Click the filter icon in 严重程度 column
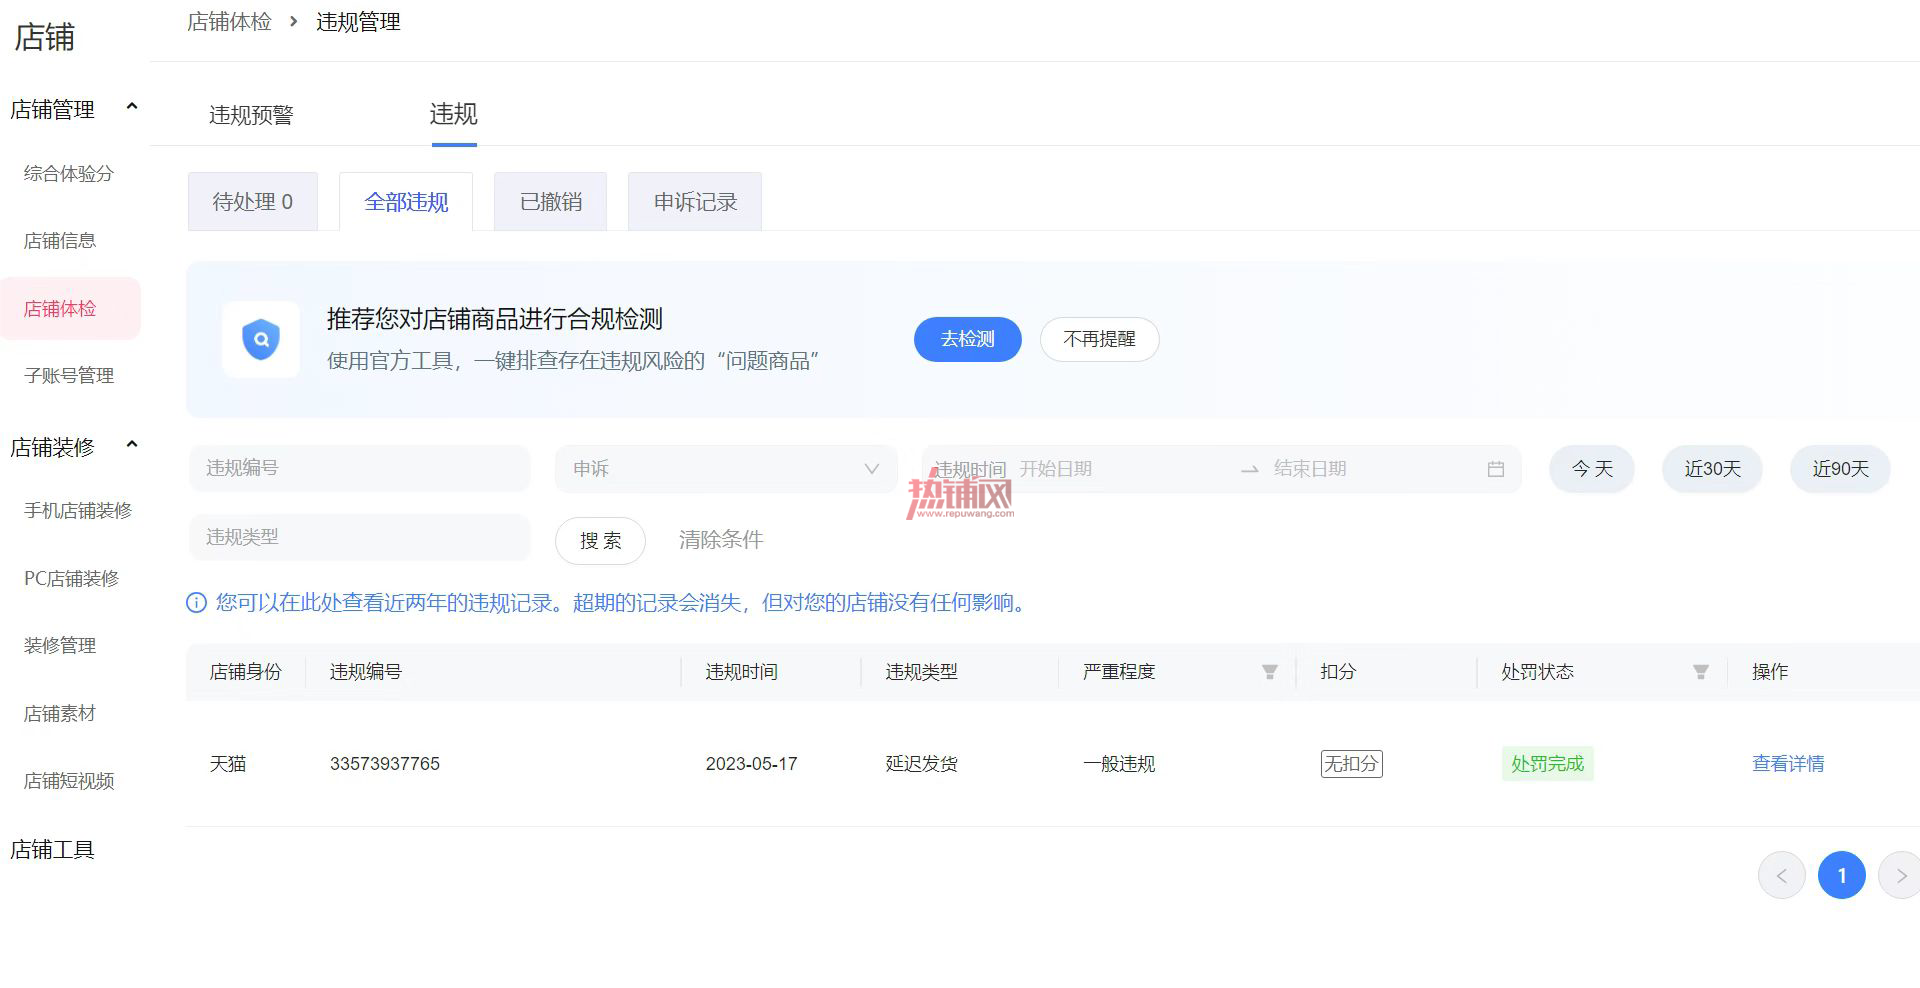The height and width of the screenshot is (988, 1920). (1269, 672)
